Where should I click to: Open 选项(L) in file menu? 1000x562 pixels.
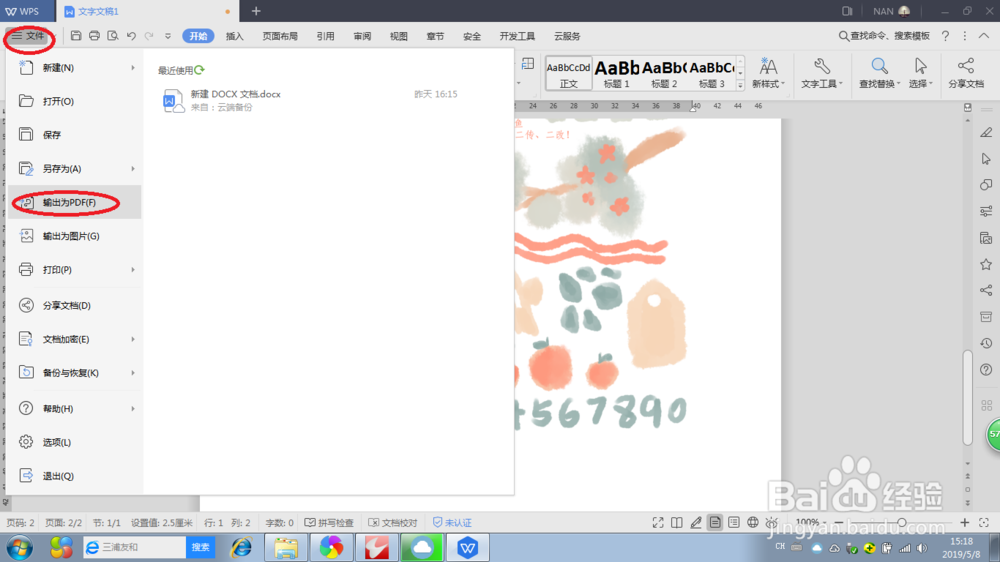[x=75, y=442]
